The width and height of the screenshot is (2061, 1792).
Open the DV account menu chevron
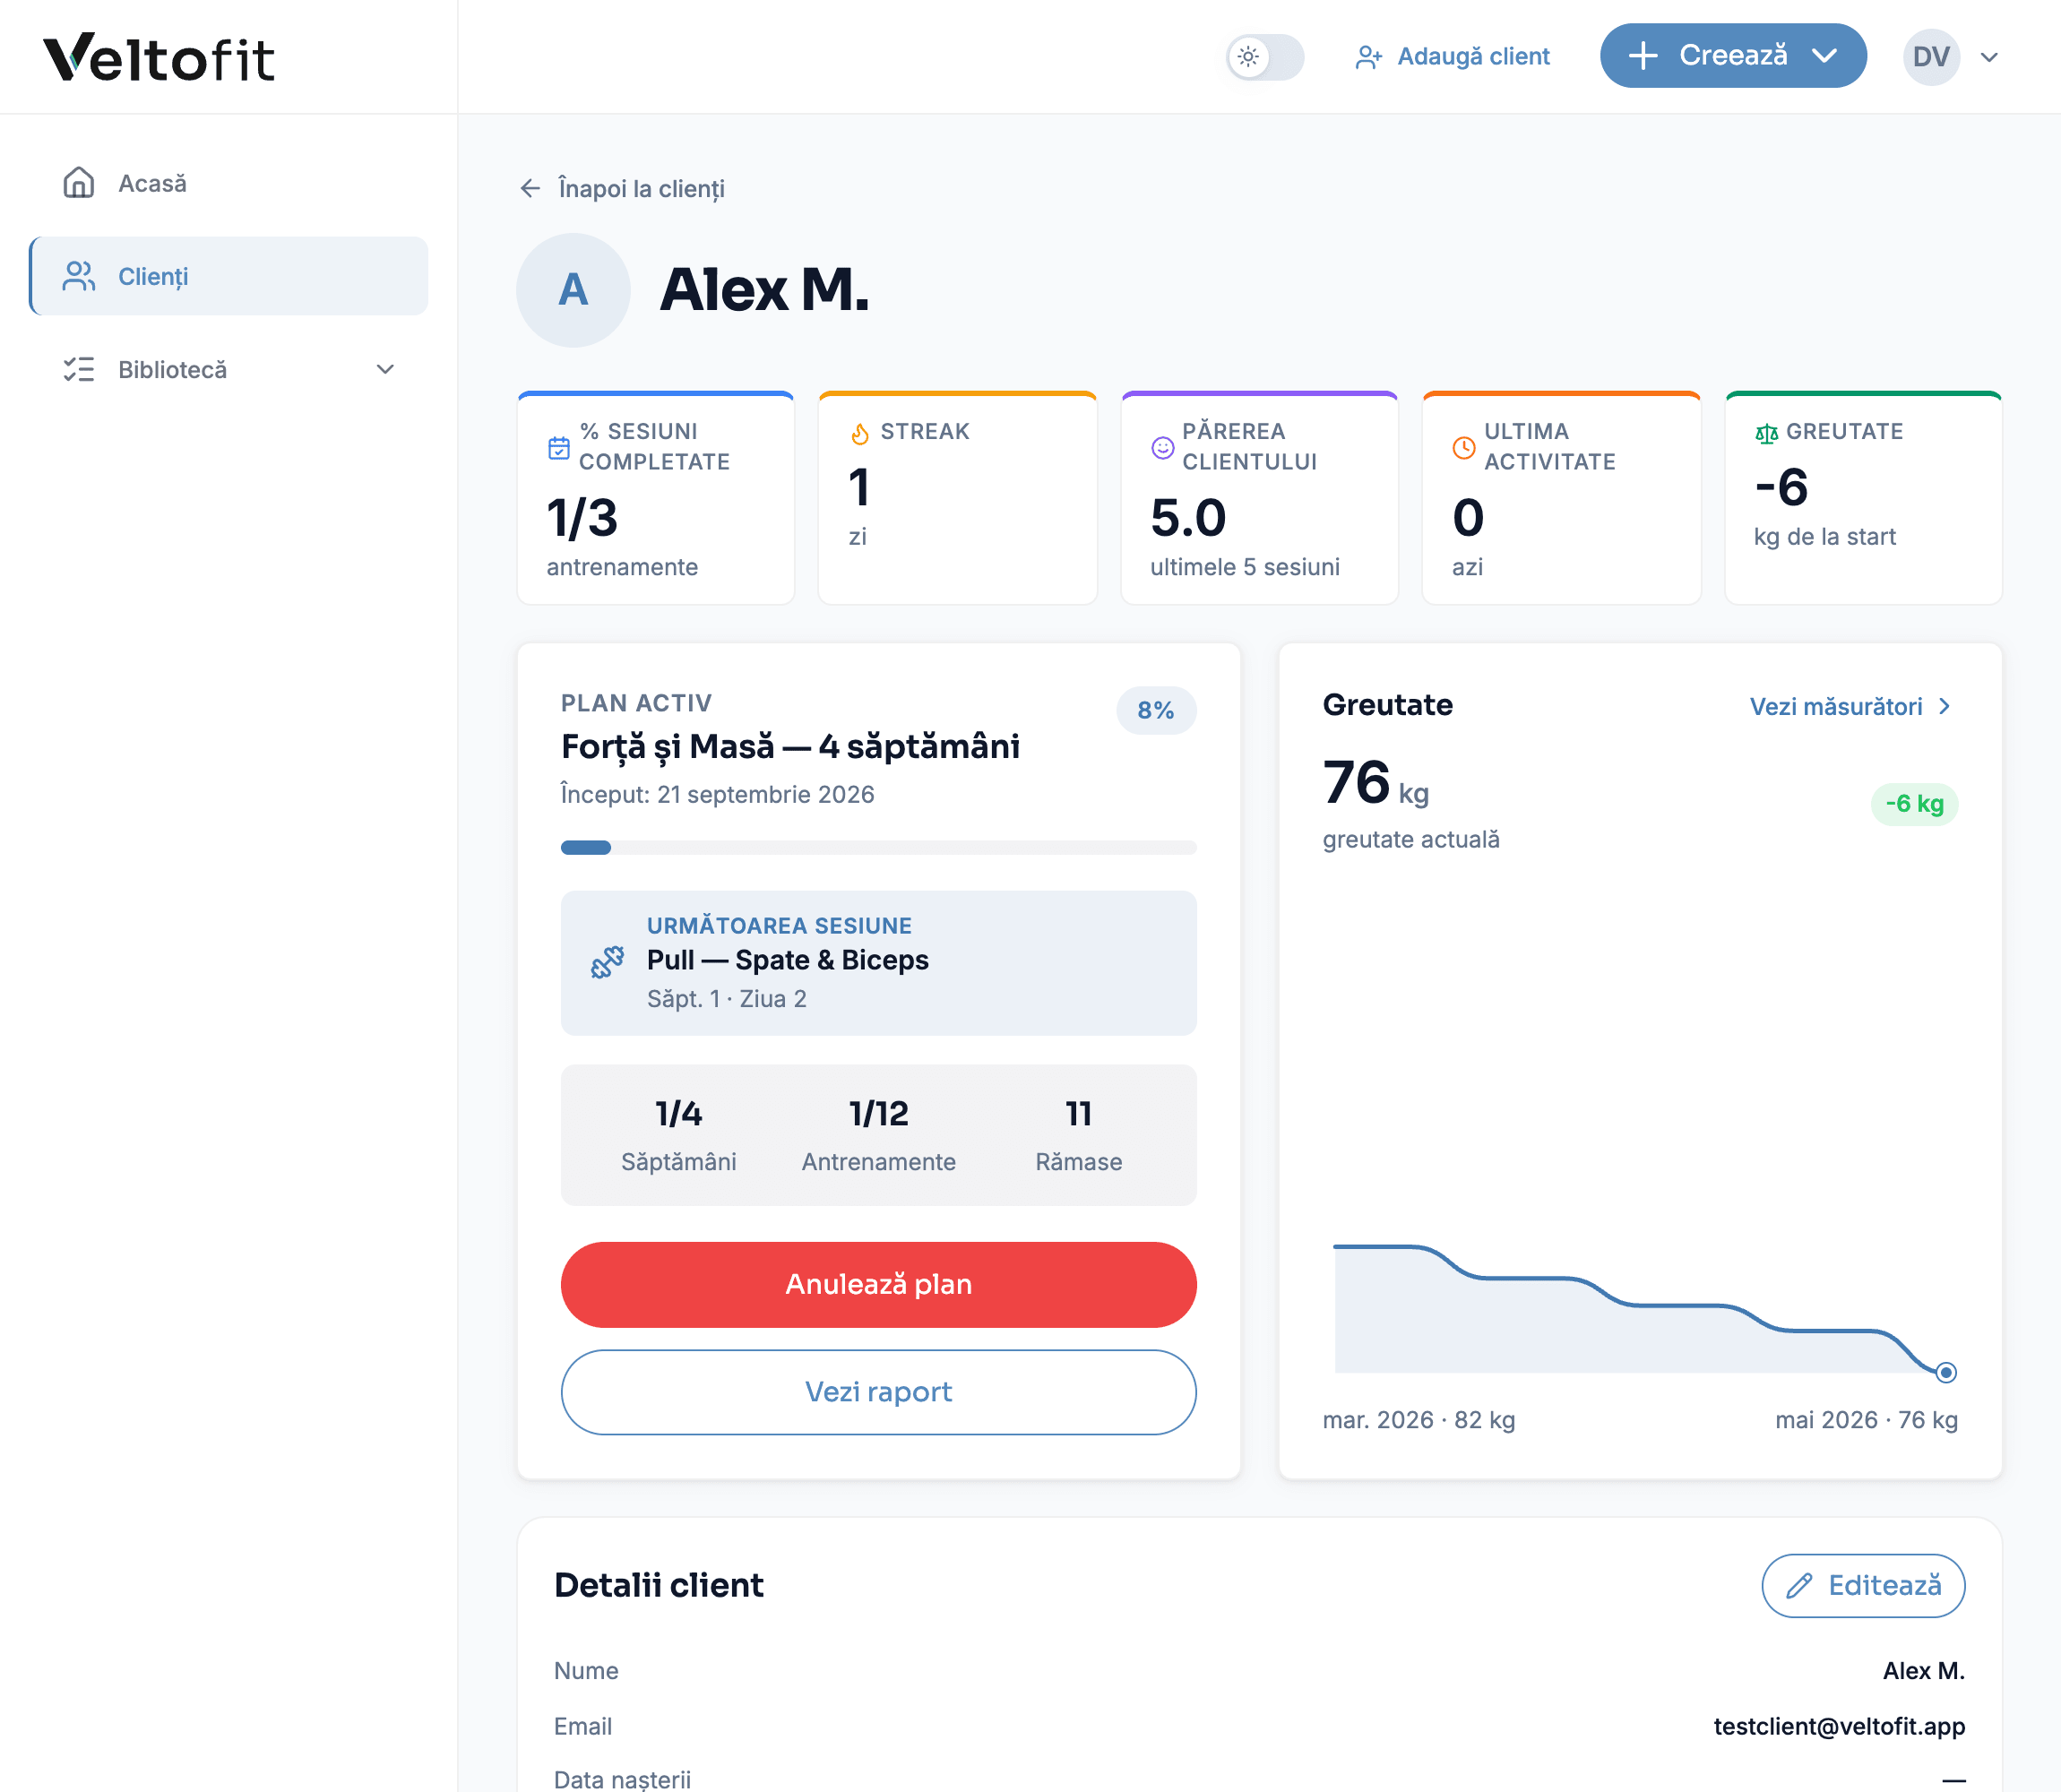pos(1988,57)
